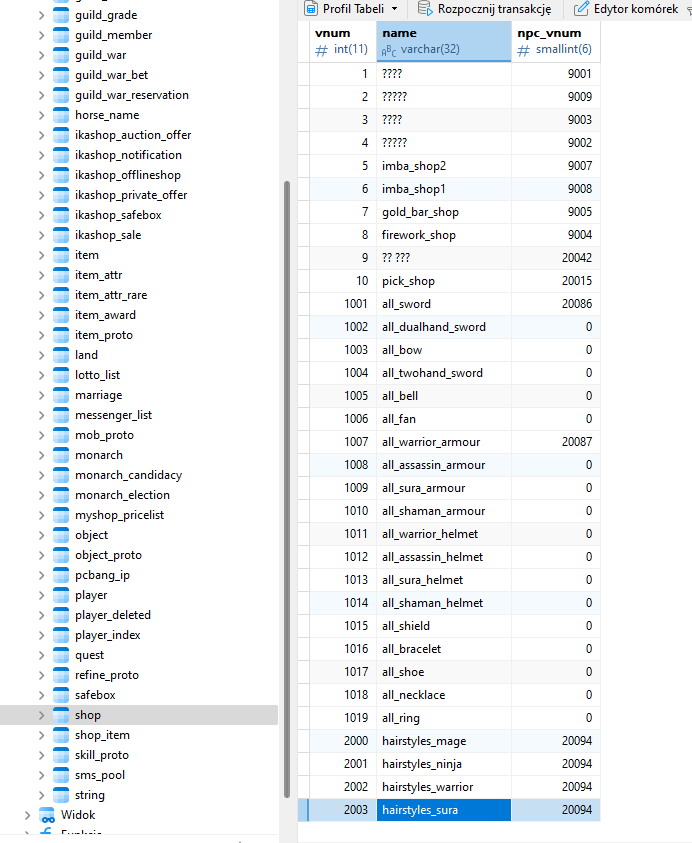Click the pcbang_ip table icon
The image size is (692, 843).
(61, 576)
